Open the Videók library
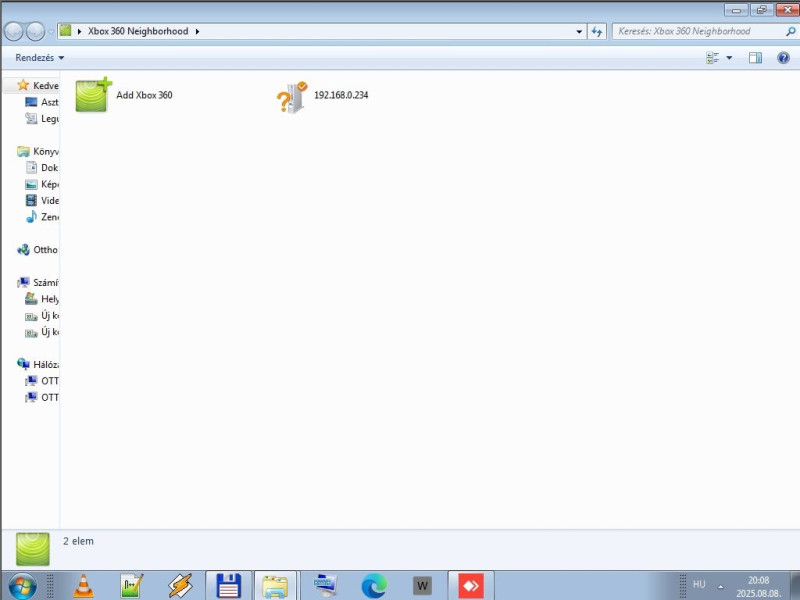800x600 pixels. point(41,200)
